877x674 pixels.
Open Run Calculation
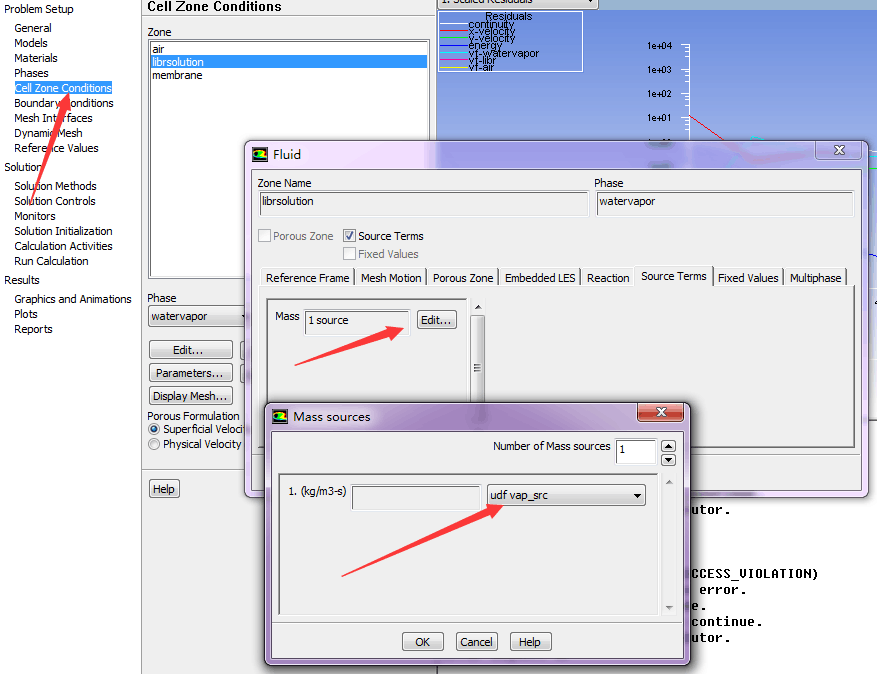pos(51,261)
